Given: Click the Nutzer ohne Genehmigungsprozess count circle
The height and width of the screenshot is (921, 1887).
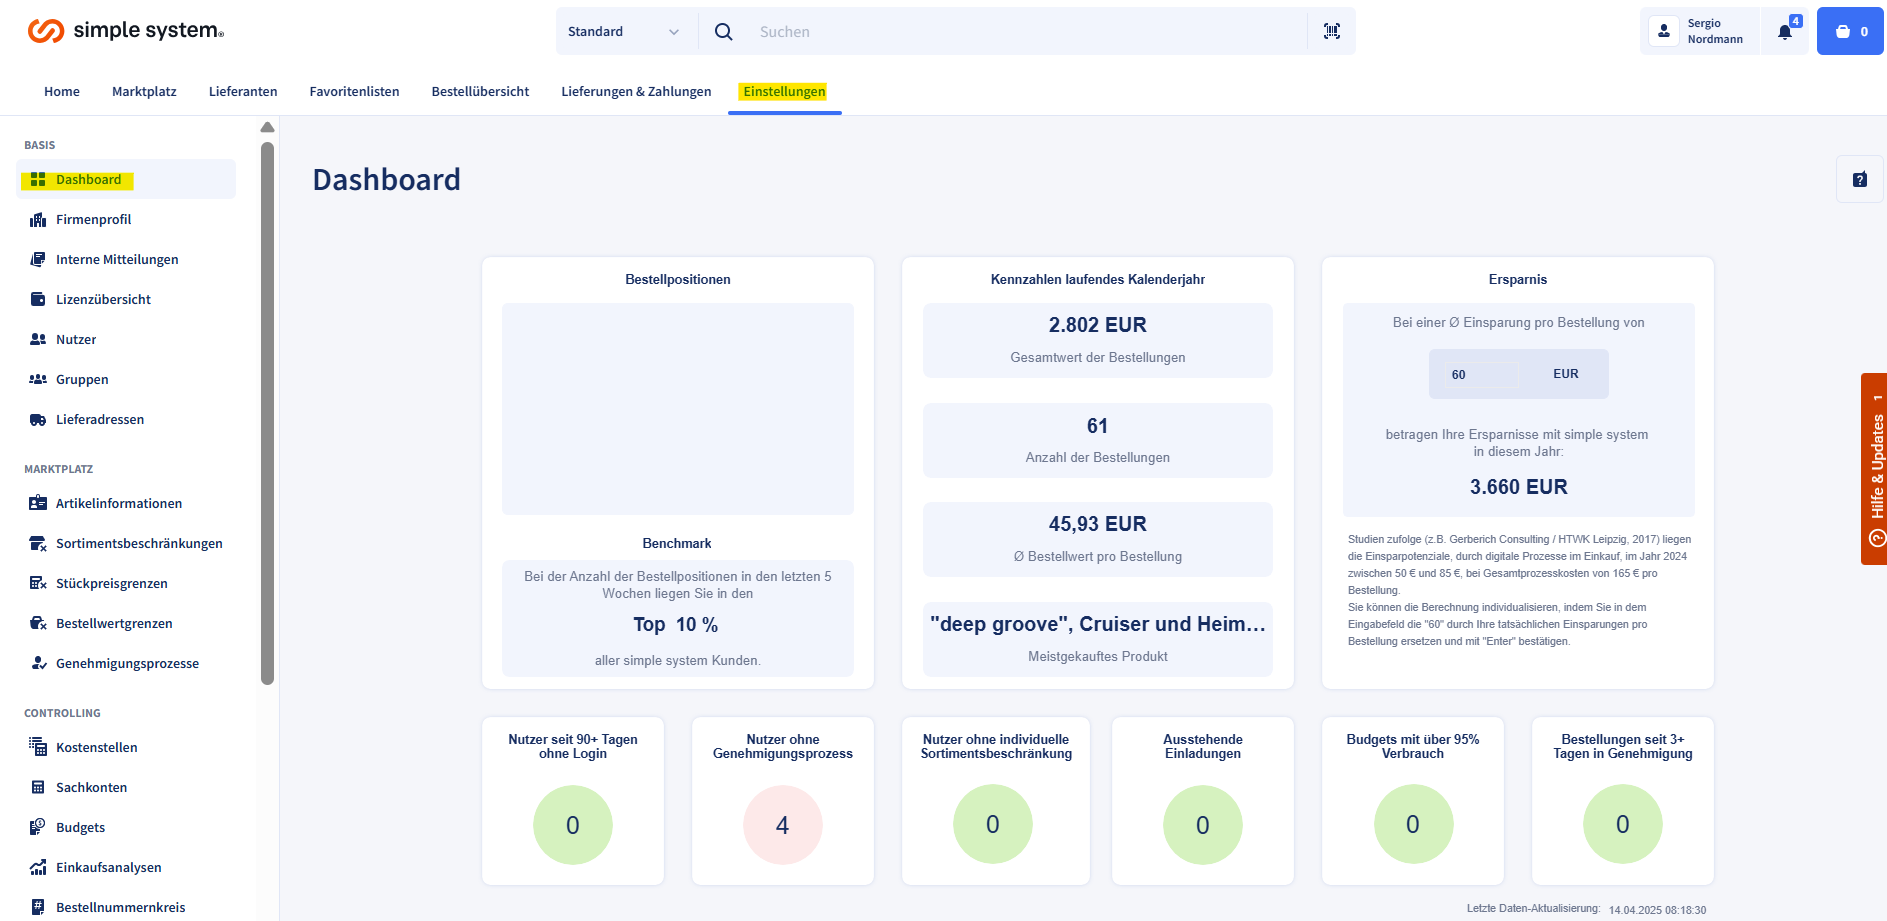Looking at the screenshot, I should pos(782,825).
